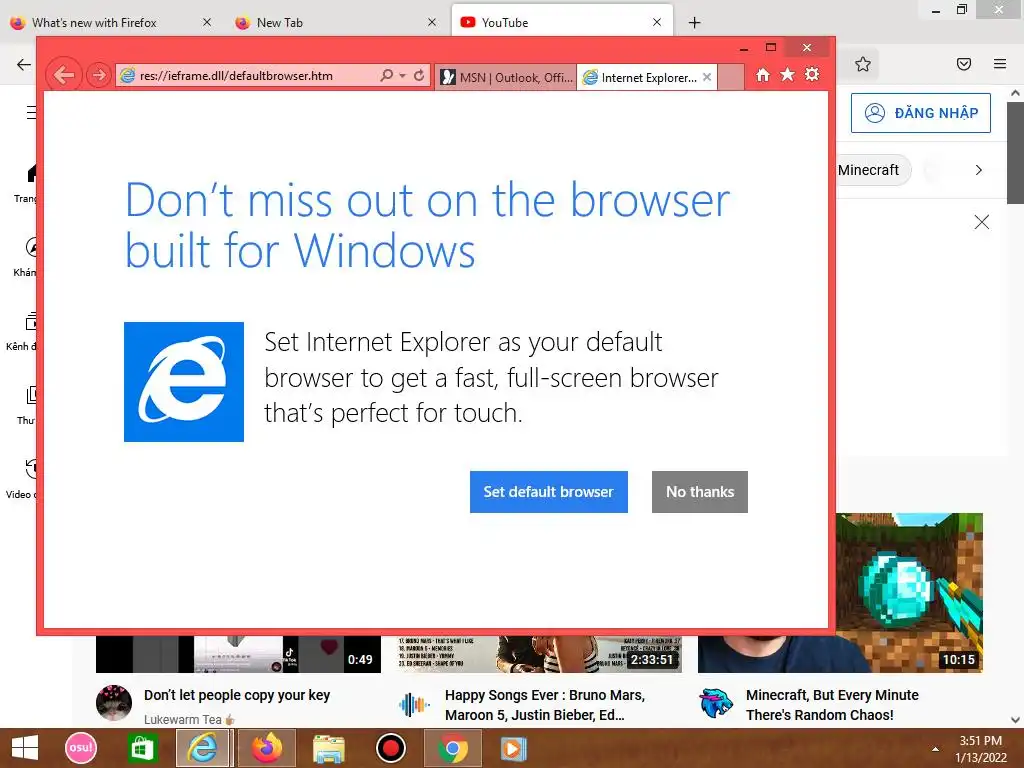This screenshot has width=1024, height=768.
Task: Expand IE address bar autocomplete dropdown arrow
Action: (402, 76)
